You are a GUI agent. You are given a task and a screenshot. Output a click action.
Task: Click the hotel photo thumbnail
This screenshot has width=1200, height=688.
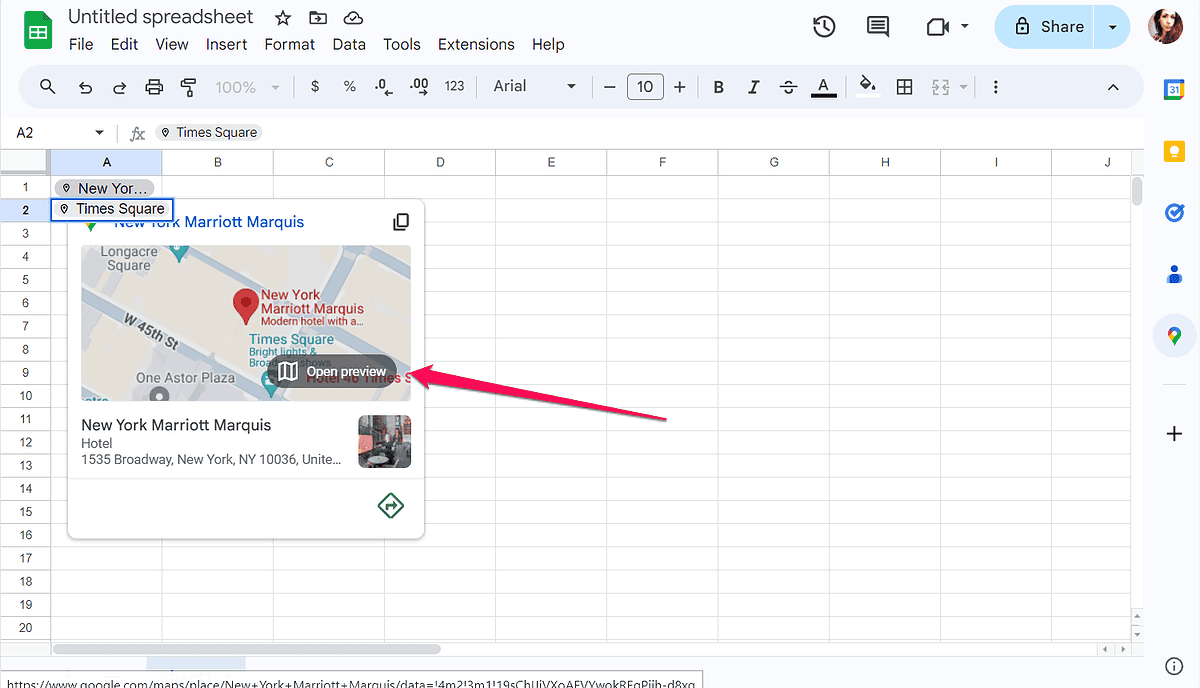point(384,441)
